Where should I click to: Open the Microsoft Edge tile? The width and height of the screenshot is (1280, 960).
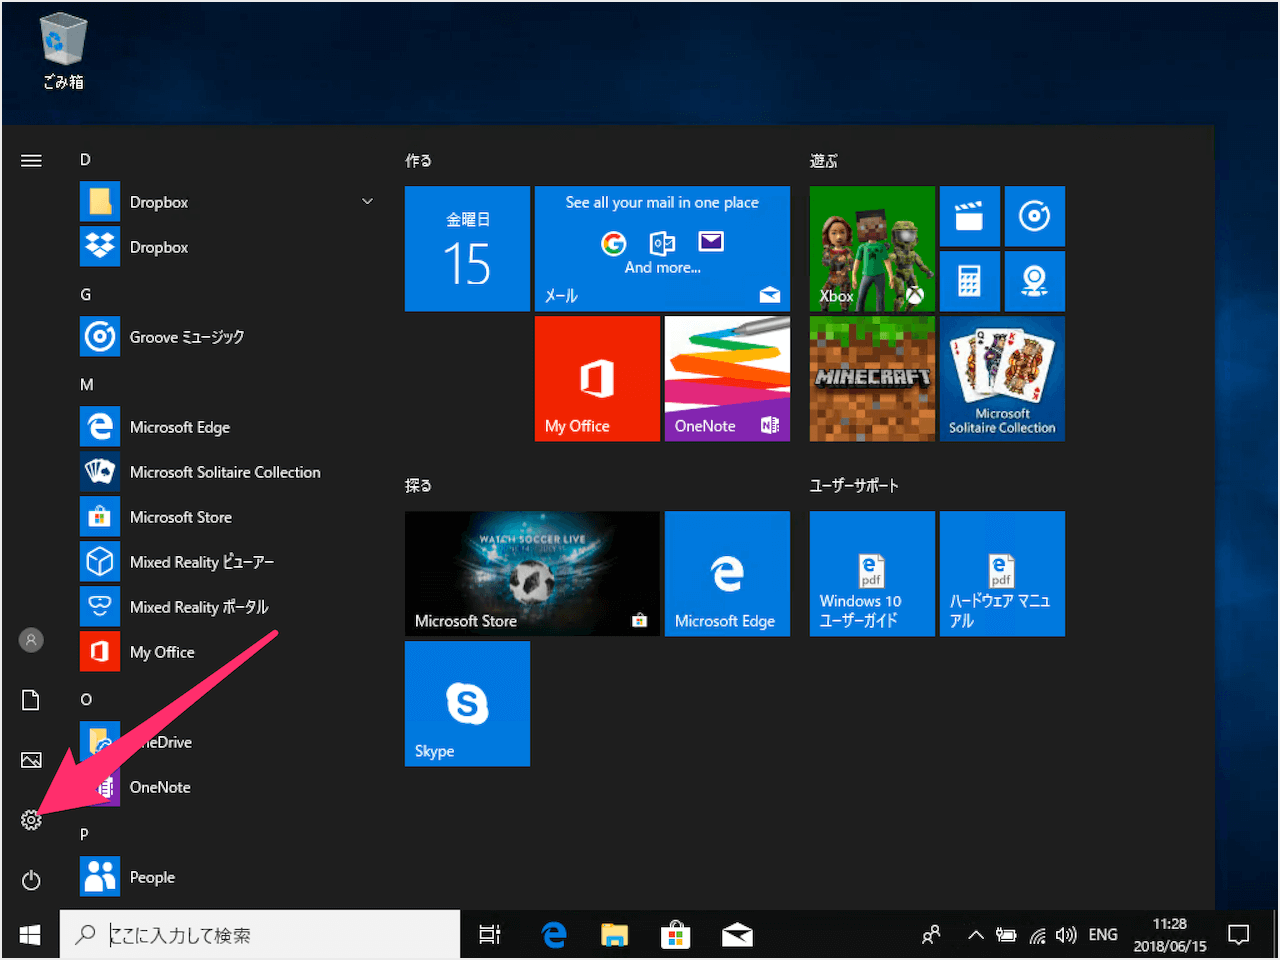coord(727,574)
